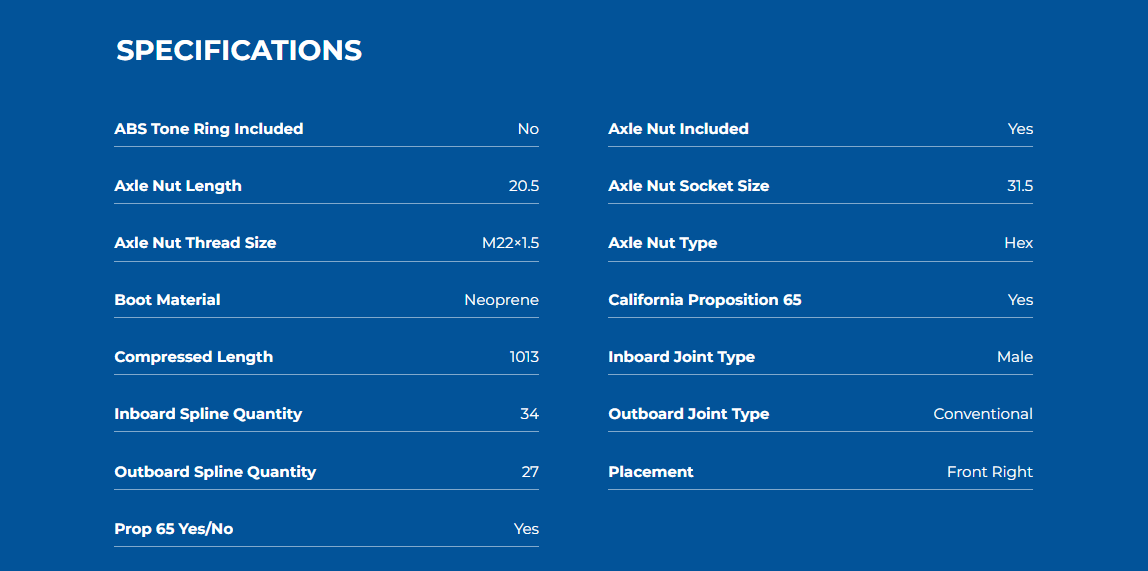The height and width of the screenshot is (571, 1148).
Task: Select the M22×1.5 thread size value
Action: click(x=510, y=243)
